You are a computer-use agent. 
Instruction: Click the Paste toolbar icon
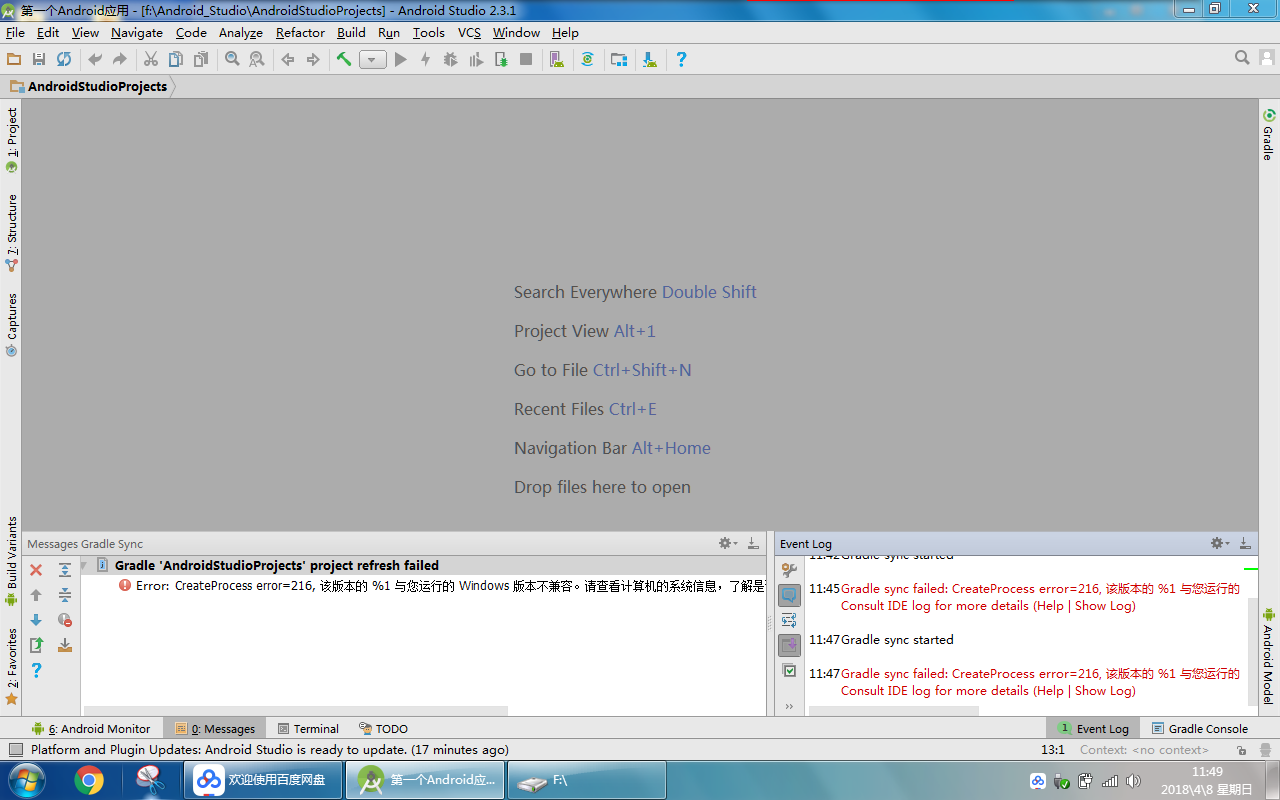201,60
